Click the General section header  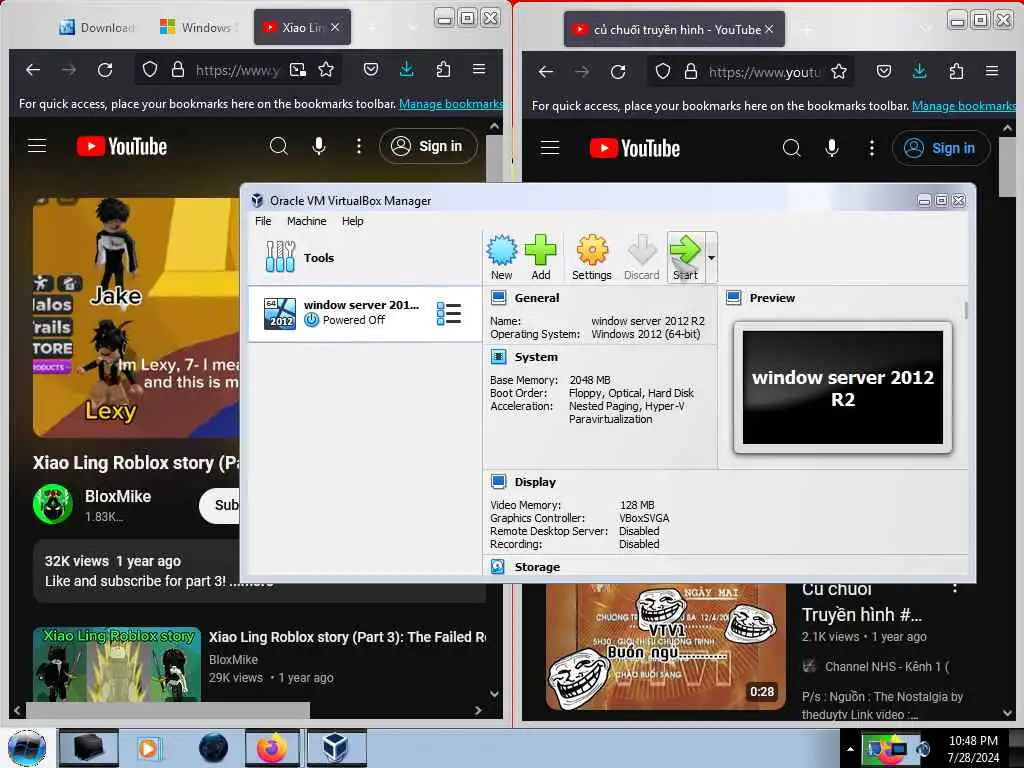click(x=536, y=298)
